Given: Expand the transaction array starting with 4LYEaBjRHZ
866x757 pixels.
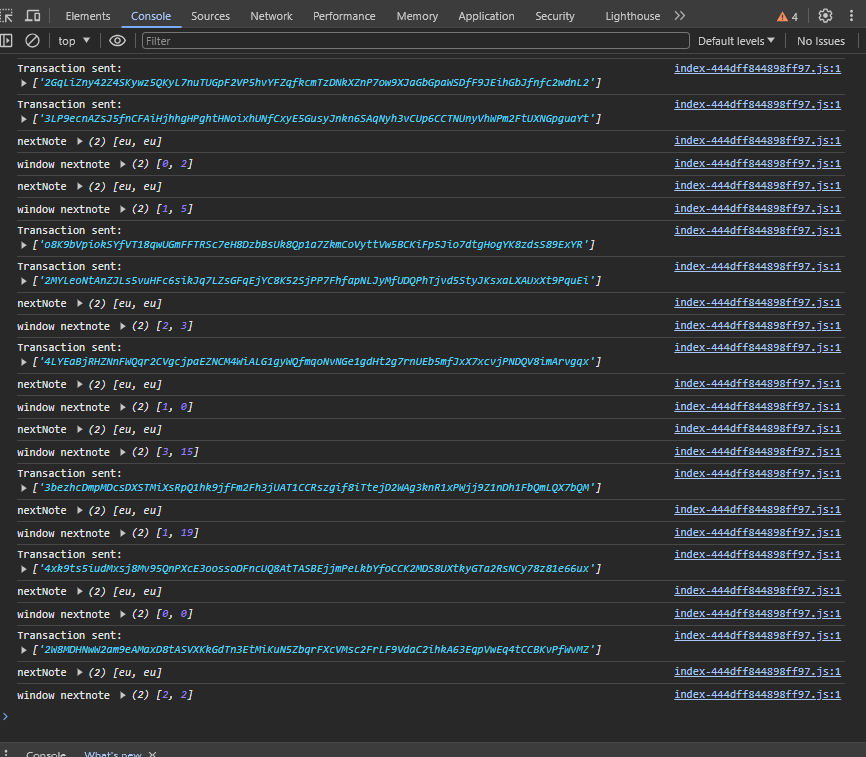Looking at the screenshot, I should coord(24,362).
